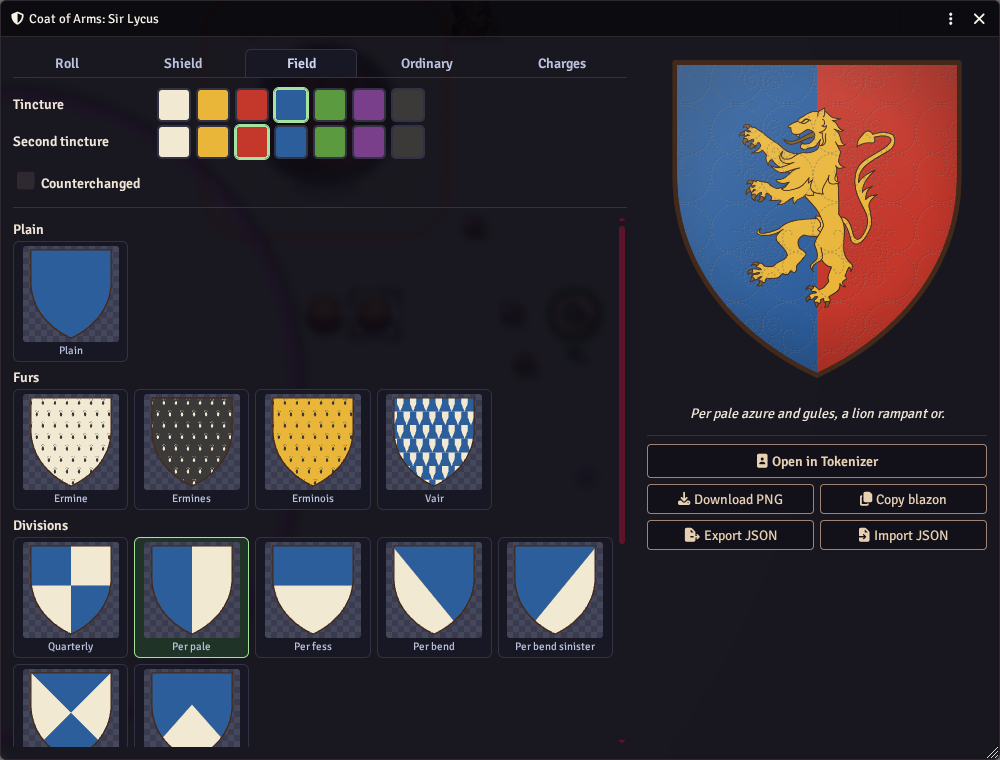Select the Per bend sinister division
The image size is (1000, 760).
tap(555, 597)
